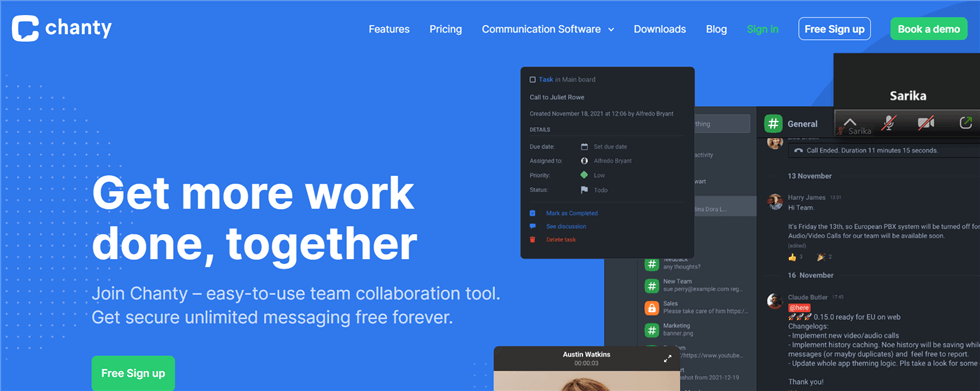Click the General channel hash icon
Image resolution: width=980 pixels, height=391 pixels.
[774, 124]
